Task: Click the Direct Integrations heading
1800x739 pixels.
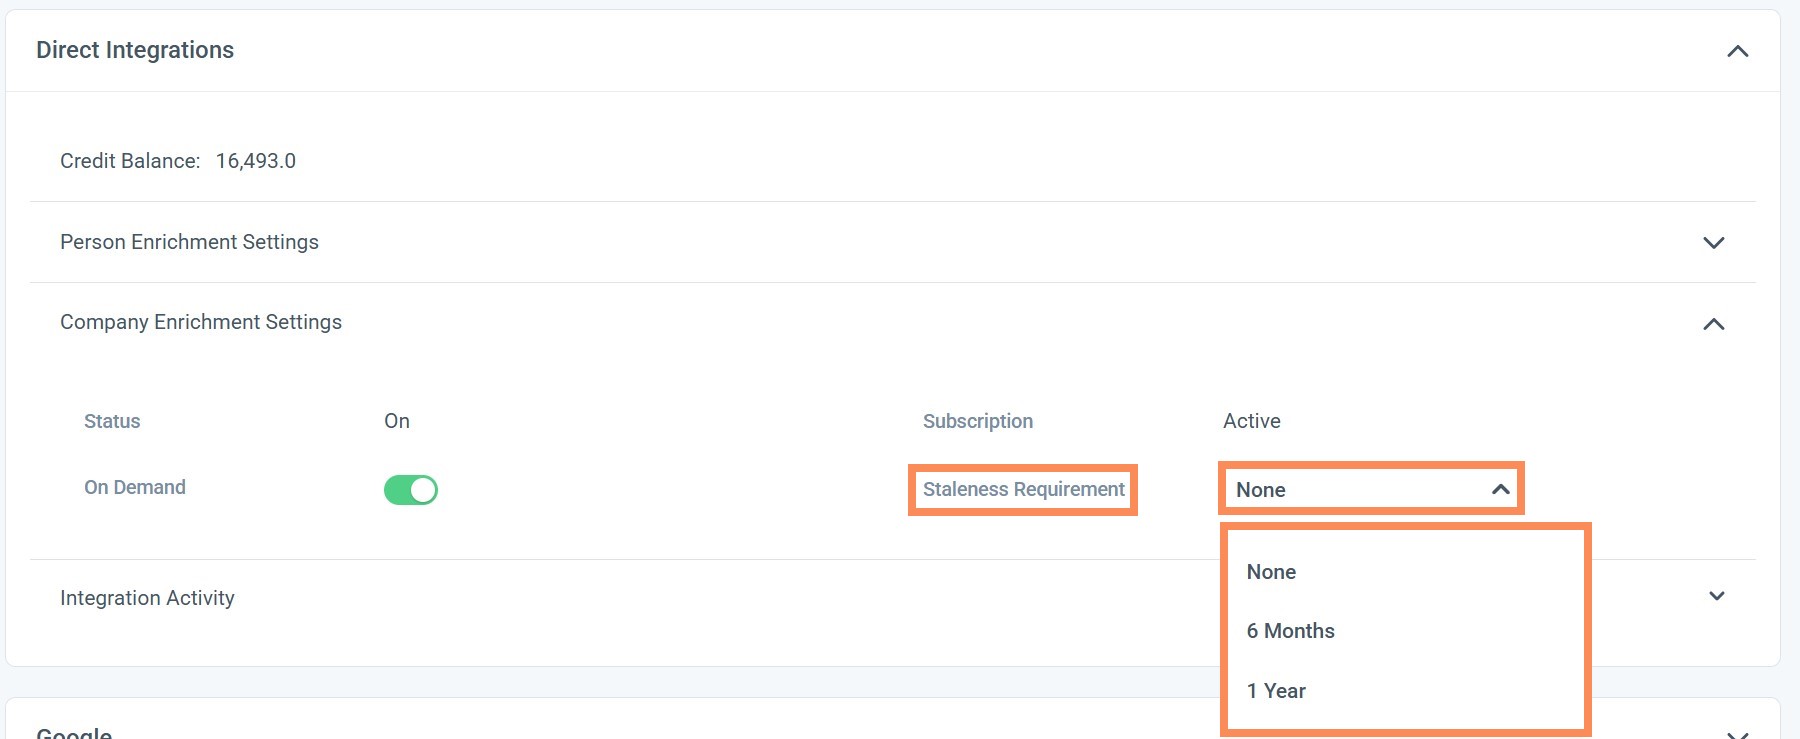Action: (135, 50)
